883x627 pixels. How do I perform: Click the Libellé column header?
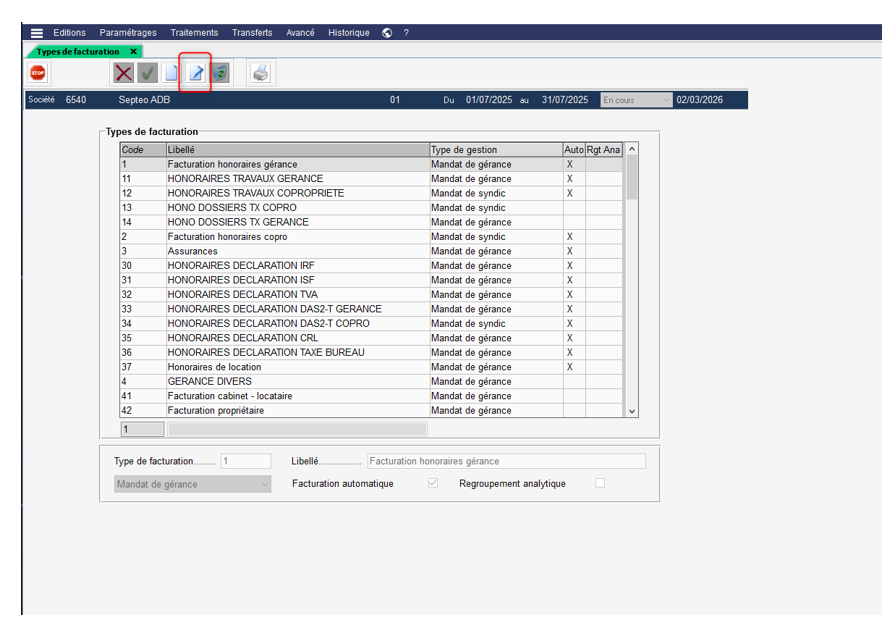297,150
